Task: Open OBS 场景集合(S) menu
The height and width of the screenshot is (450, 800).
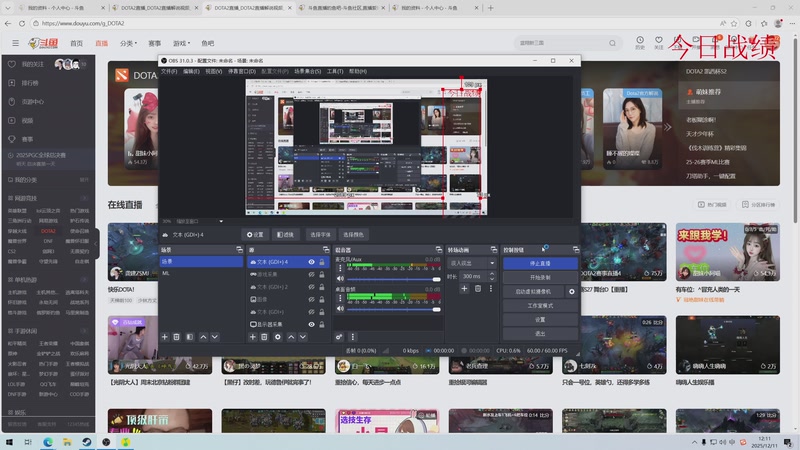Action: (308, 71)
